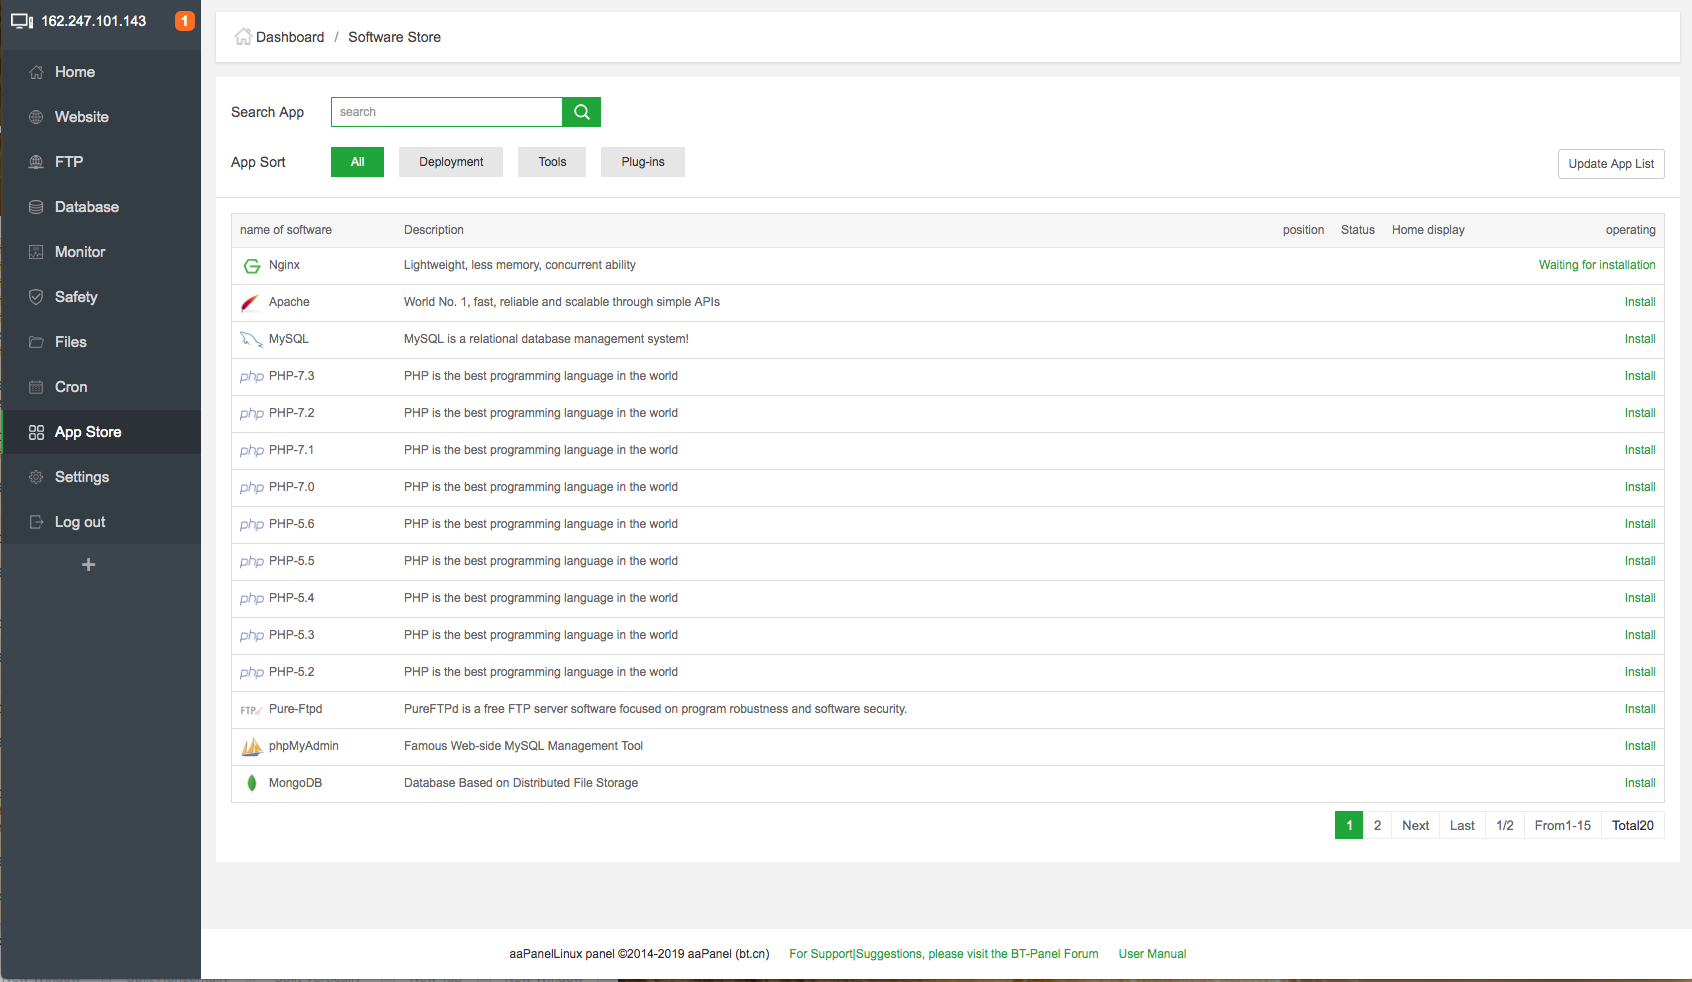Select the Tools app sort filter
The width and height of the screenshot is (1692, 982).
(552, 162)
